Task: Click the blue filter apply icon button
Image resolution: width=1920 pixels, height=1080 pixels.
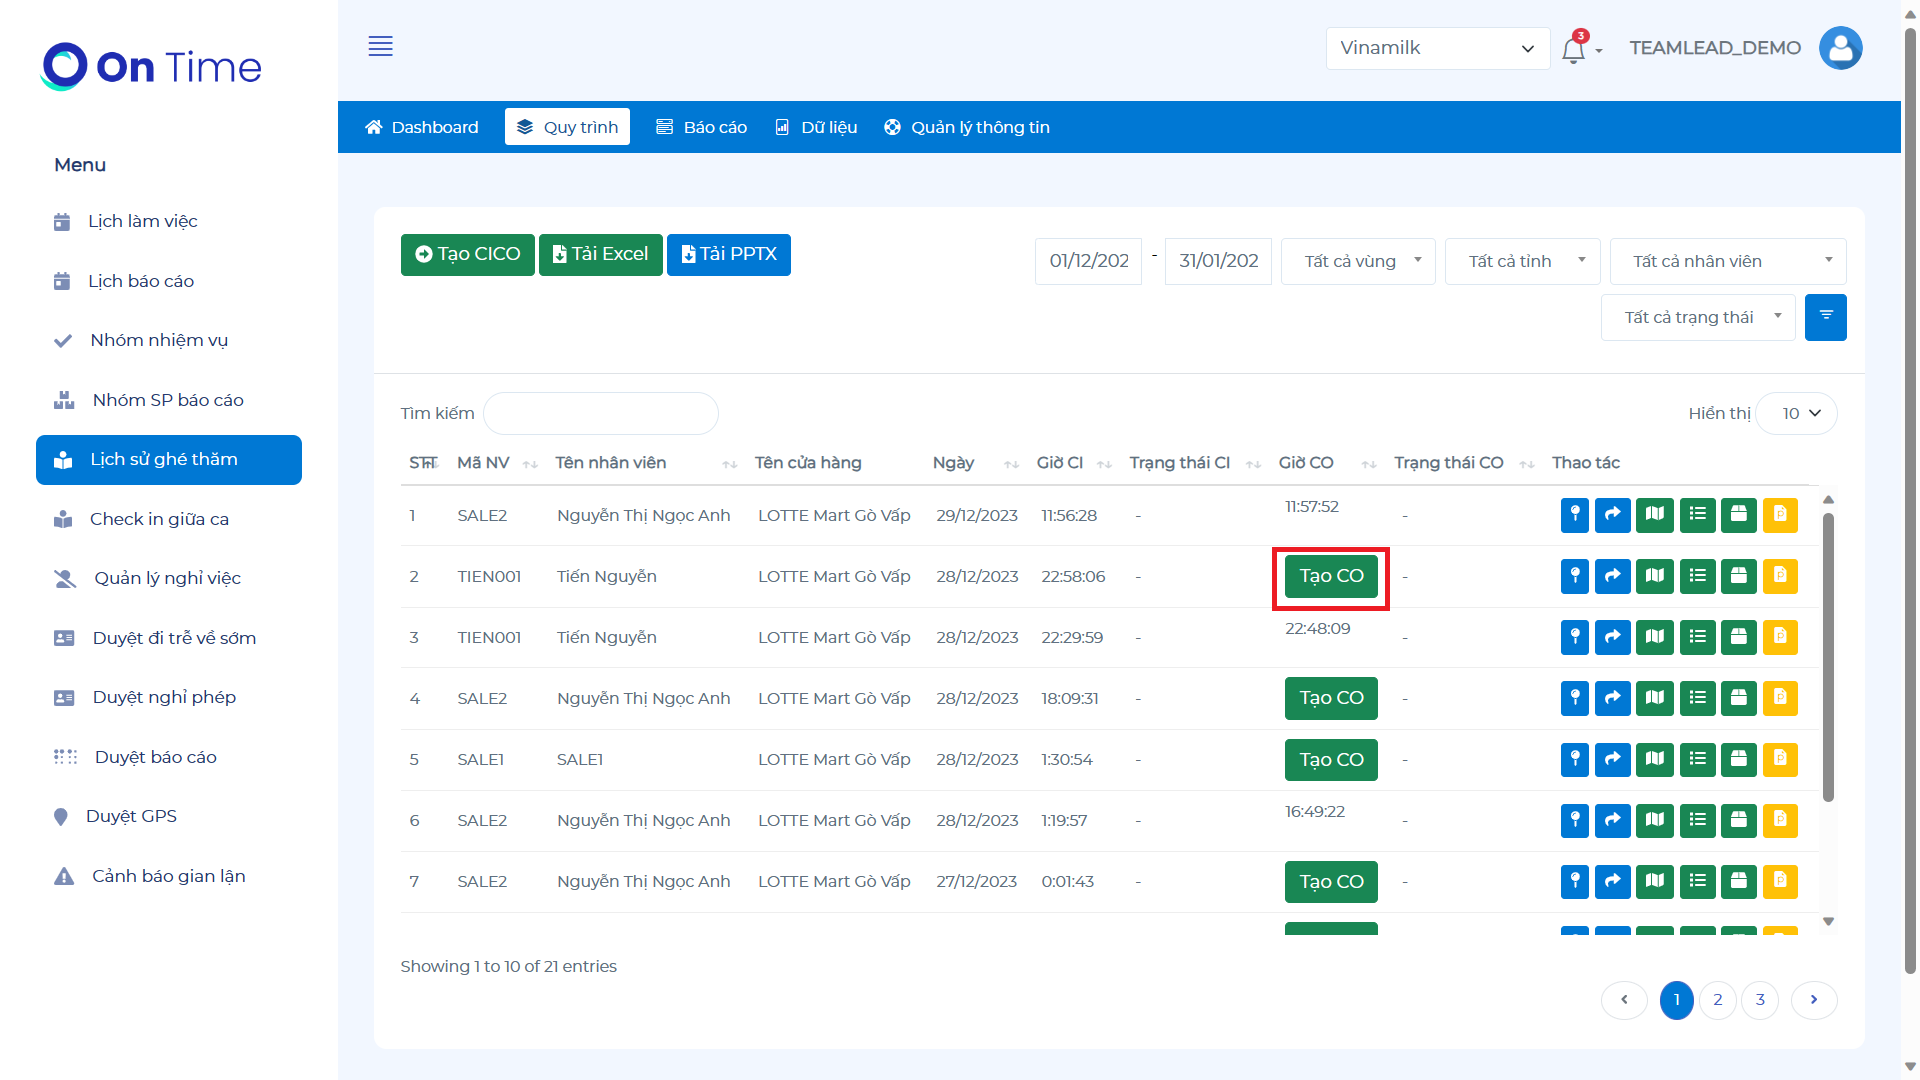Action: 1825,317
